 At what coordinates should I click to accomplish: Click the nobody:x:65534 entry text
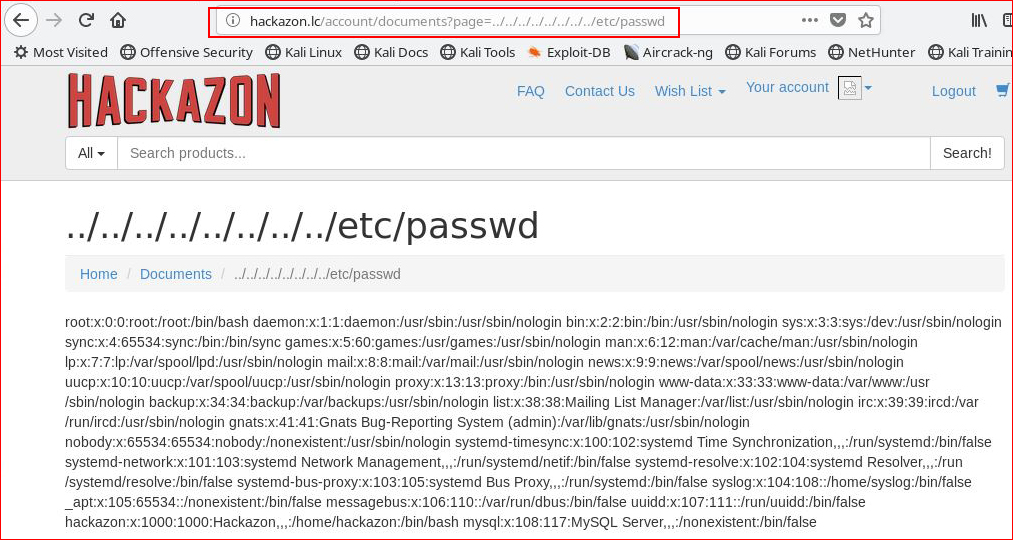coord(258,442)
